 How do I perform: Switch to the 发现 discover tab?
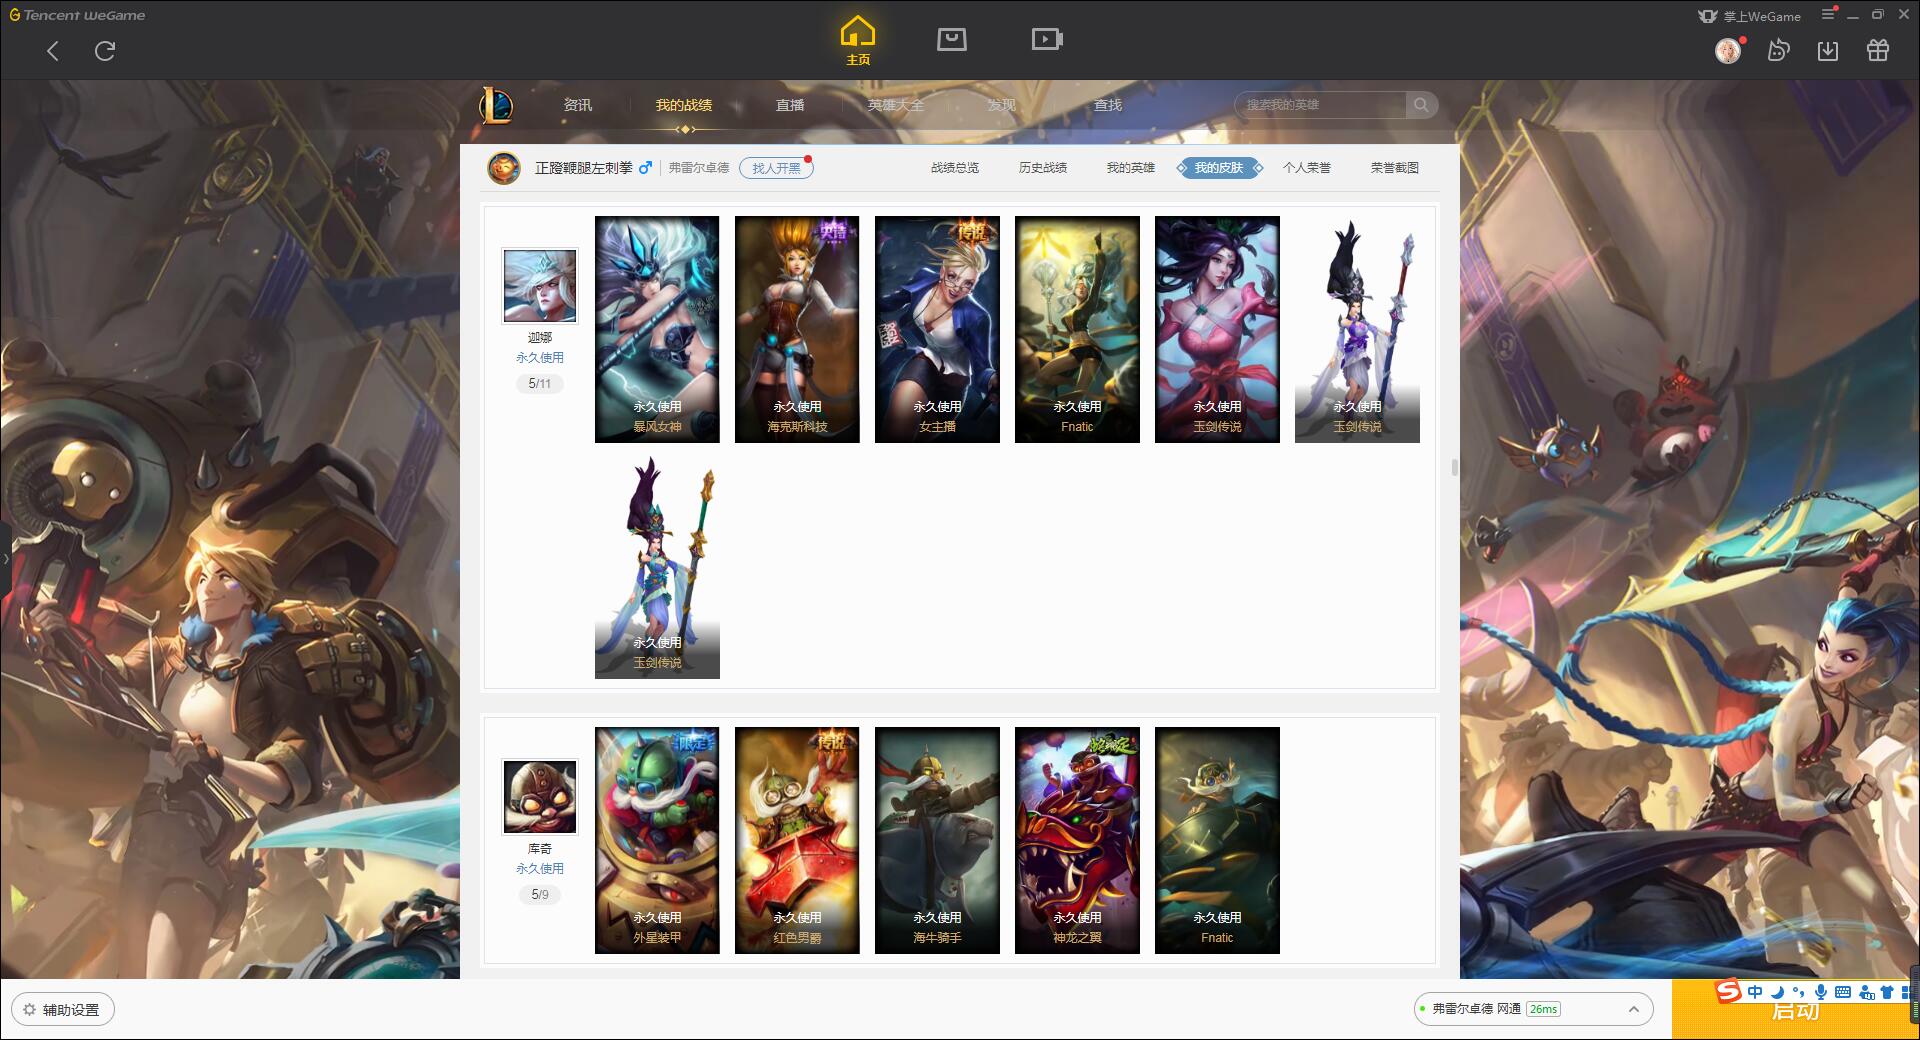1001,105
